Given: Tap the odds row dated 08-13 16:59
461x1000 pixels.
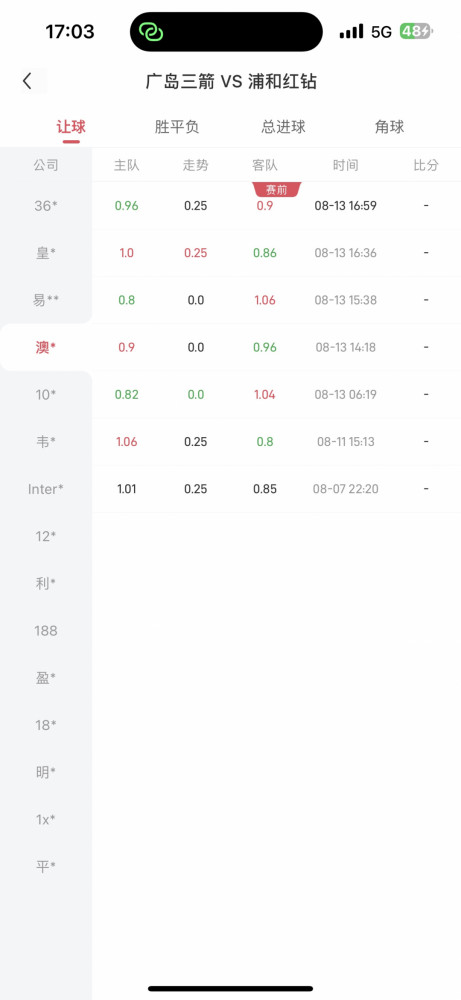Looking at the screenshot, I should click(277, 205).
